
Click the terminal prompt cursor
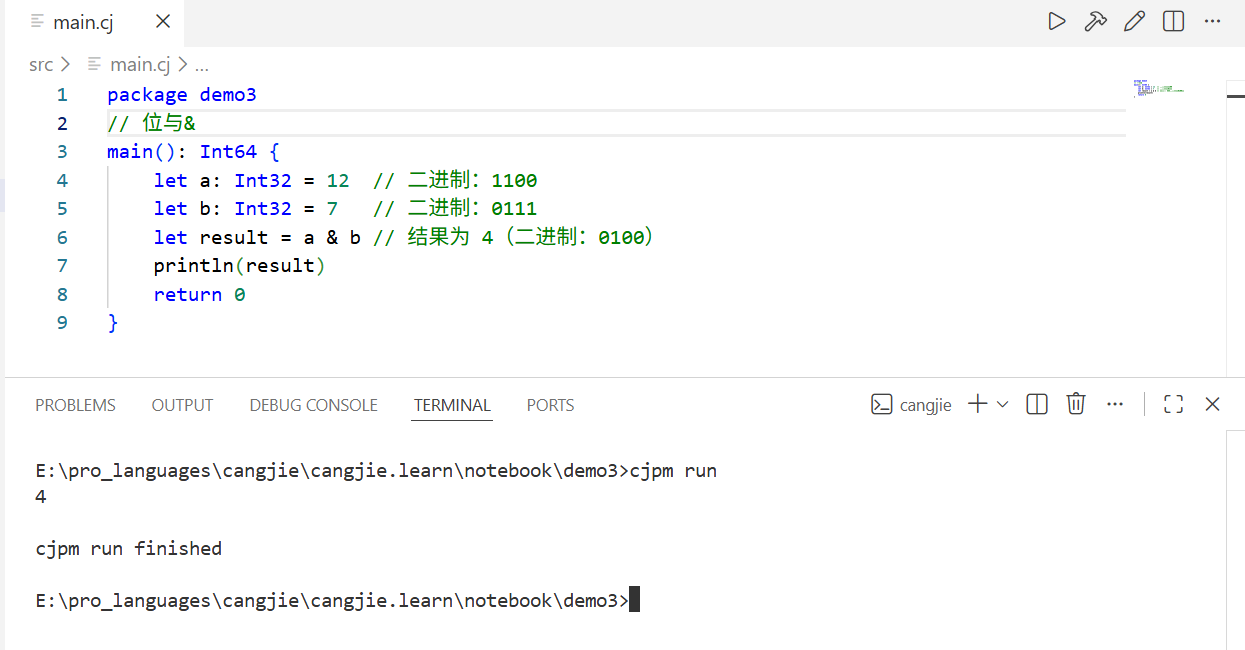click(x=634, y=600)
